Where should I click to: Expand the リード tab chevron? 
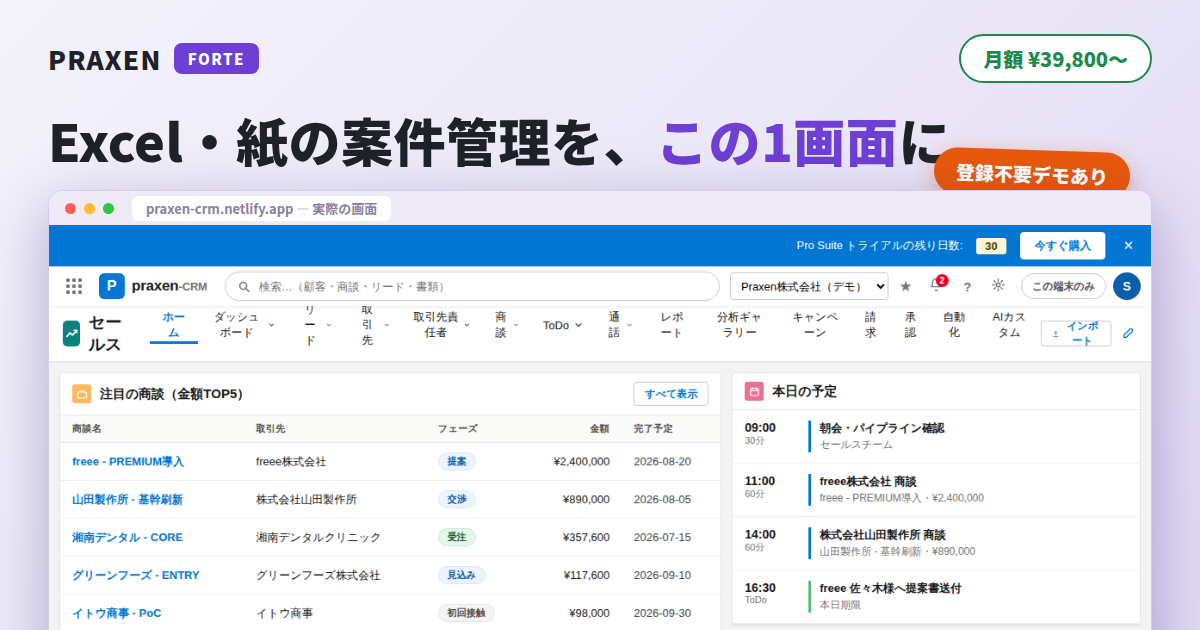(x=329, y=325)
